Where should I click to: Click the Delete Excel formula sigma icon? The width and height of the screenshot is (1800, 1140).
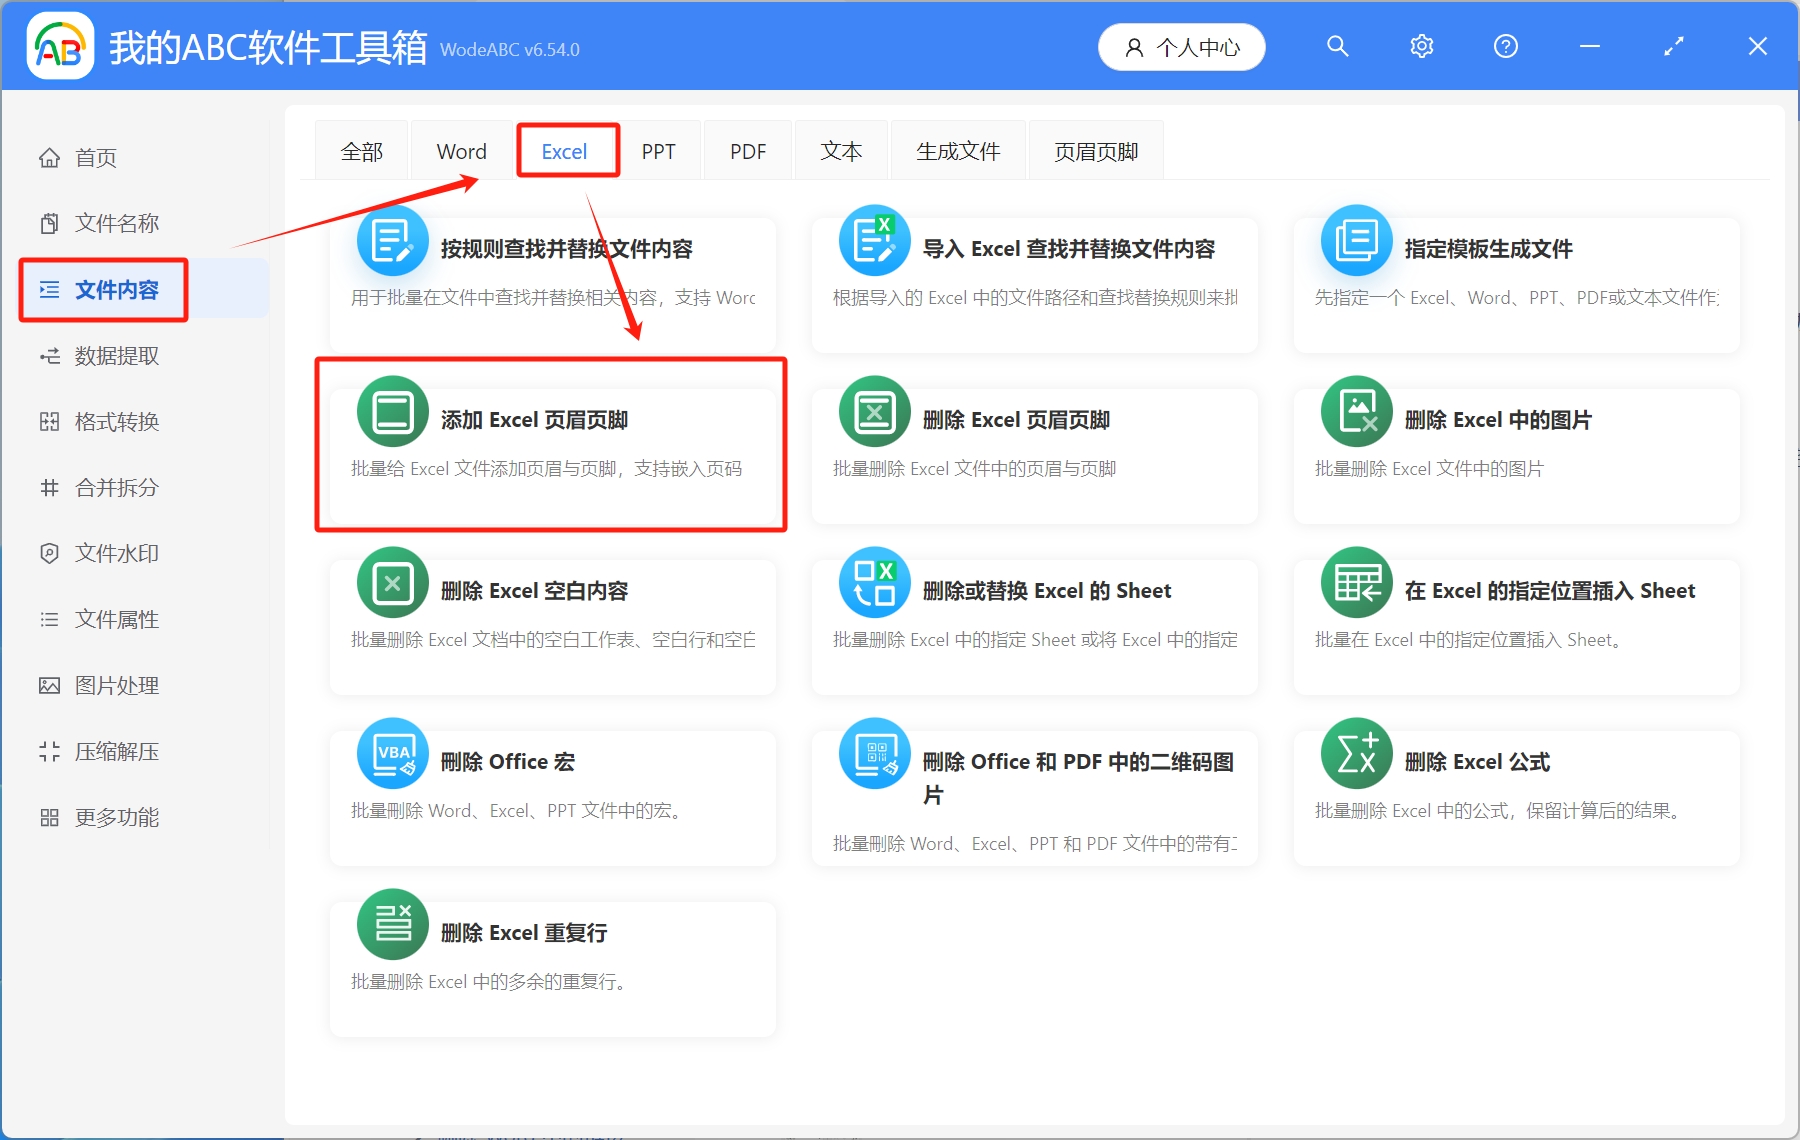(x=1356, y=754)
